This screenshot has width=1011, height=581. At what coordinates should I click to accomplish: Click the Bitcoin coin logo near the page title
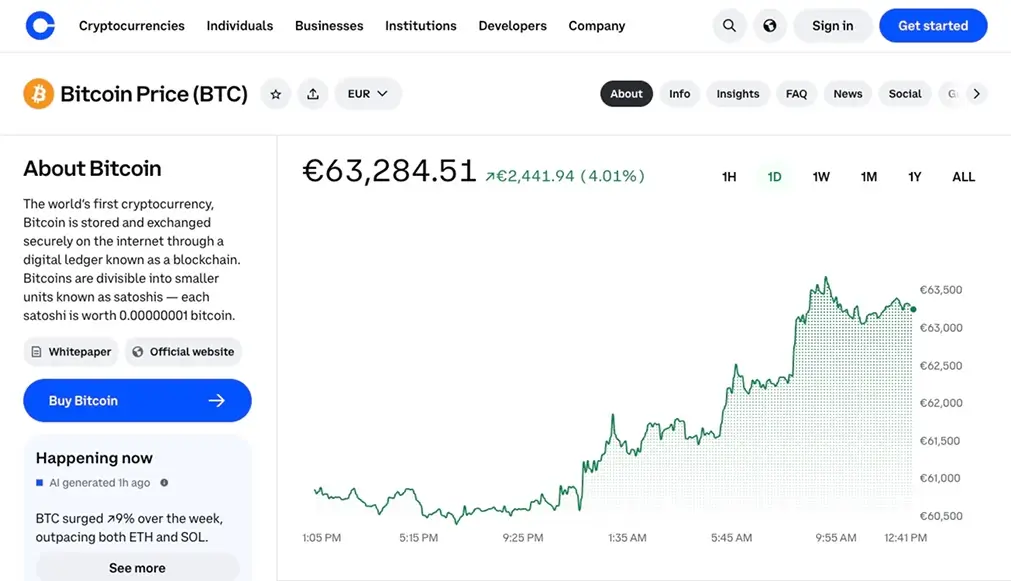(38, 93)
